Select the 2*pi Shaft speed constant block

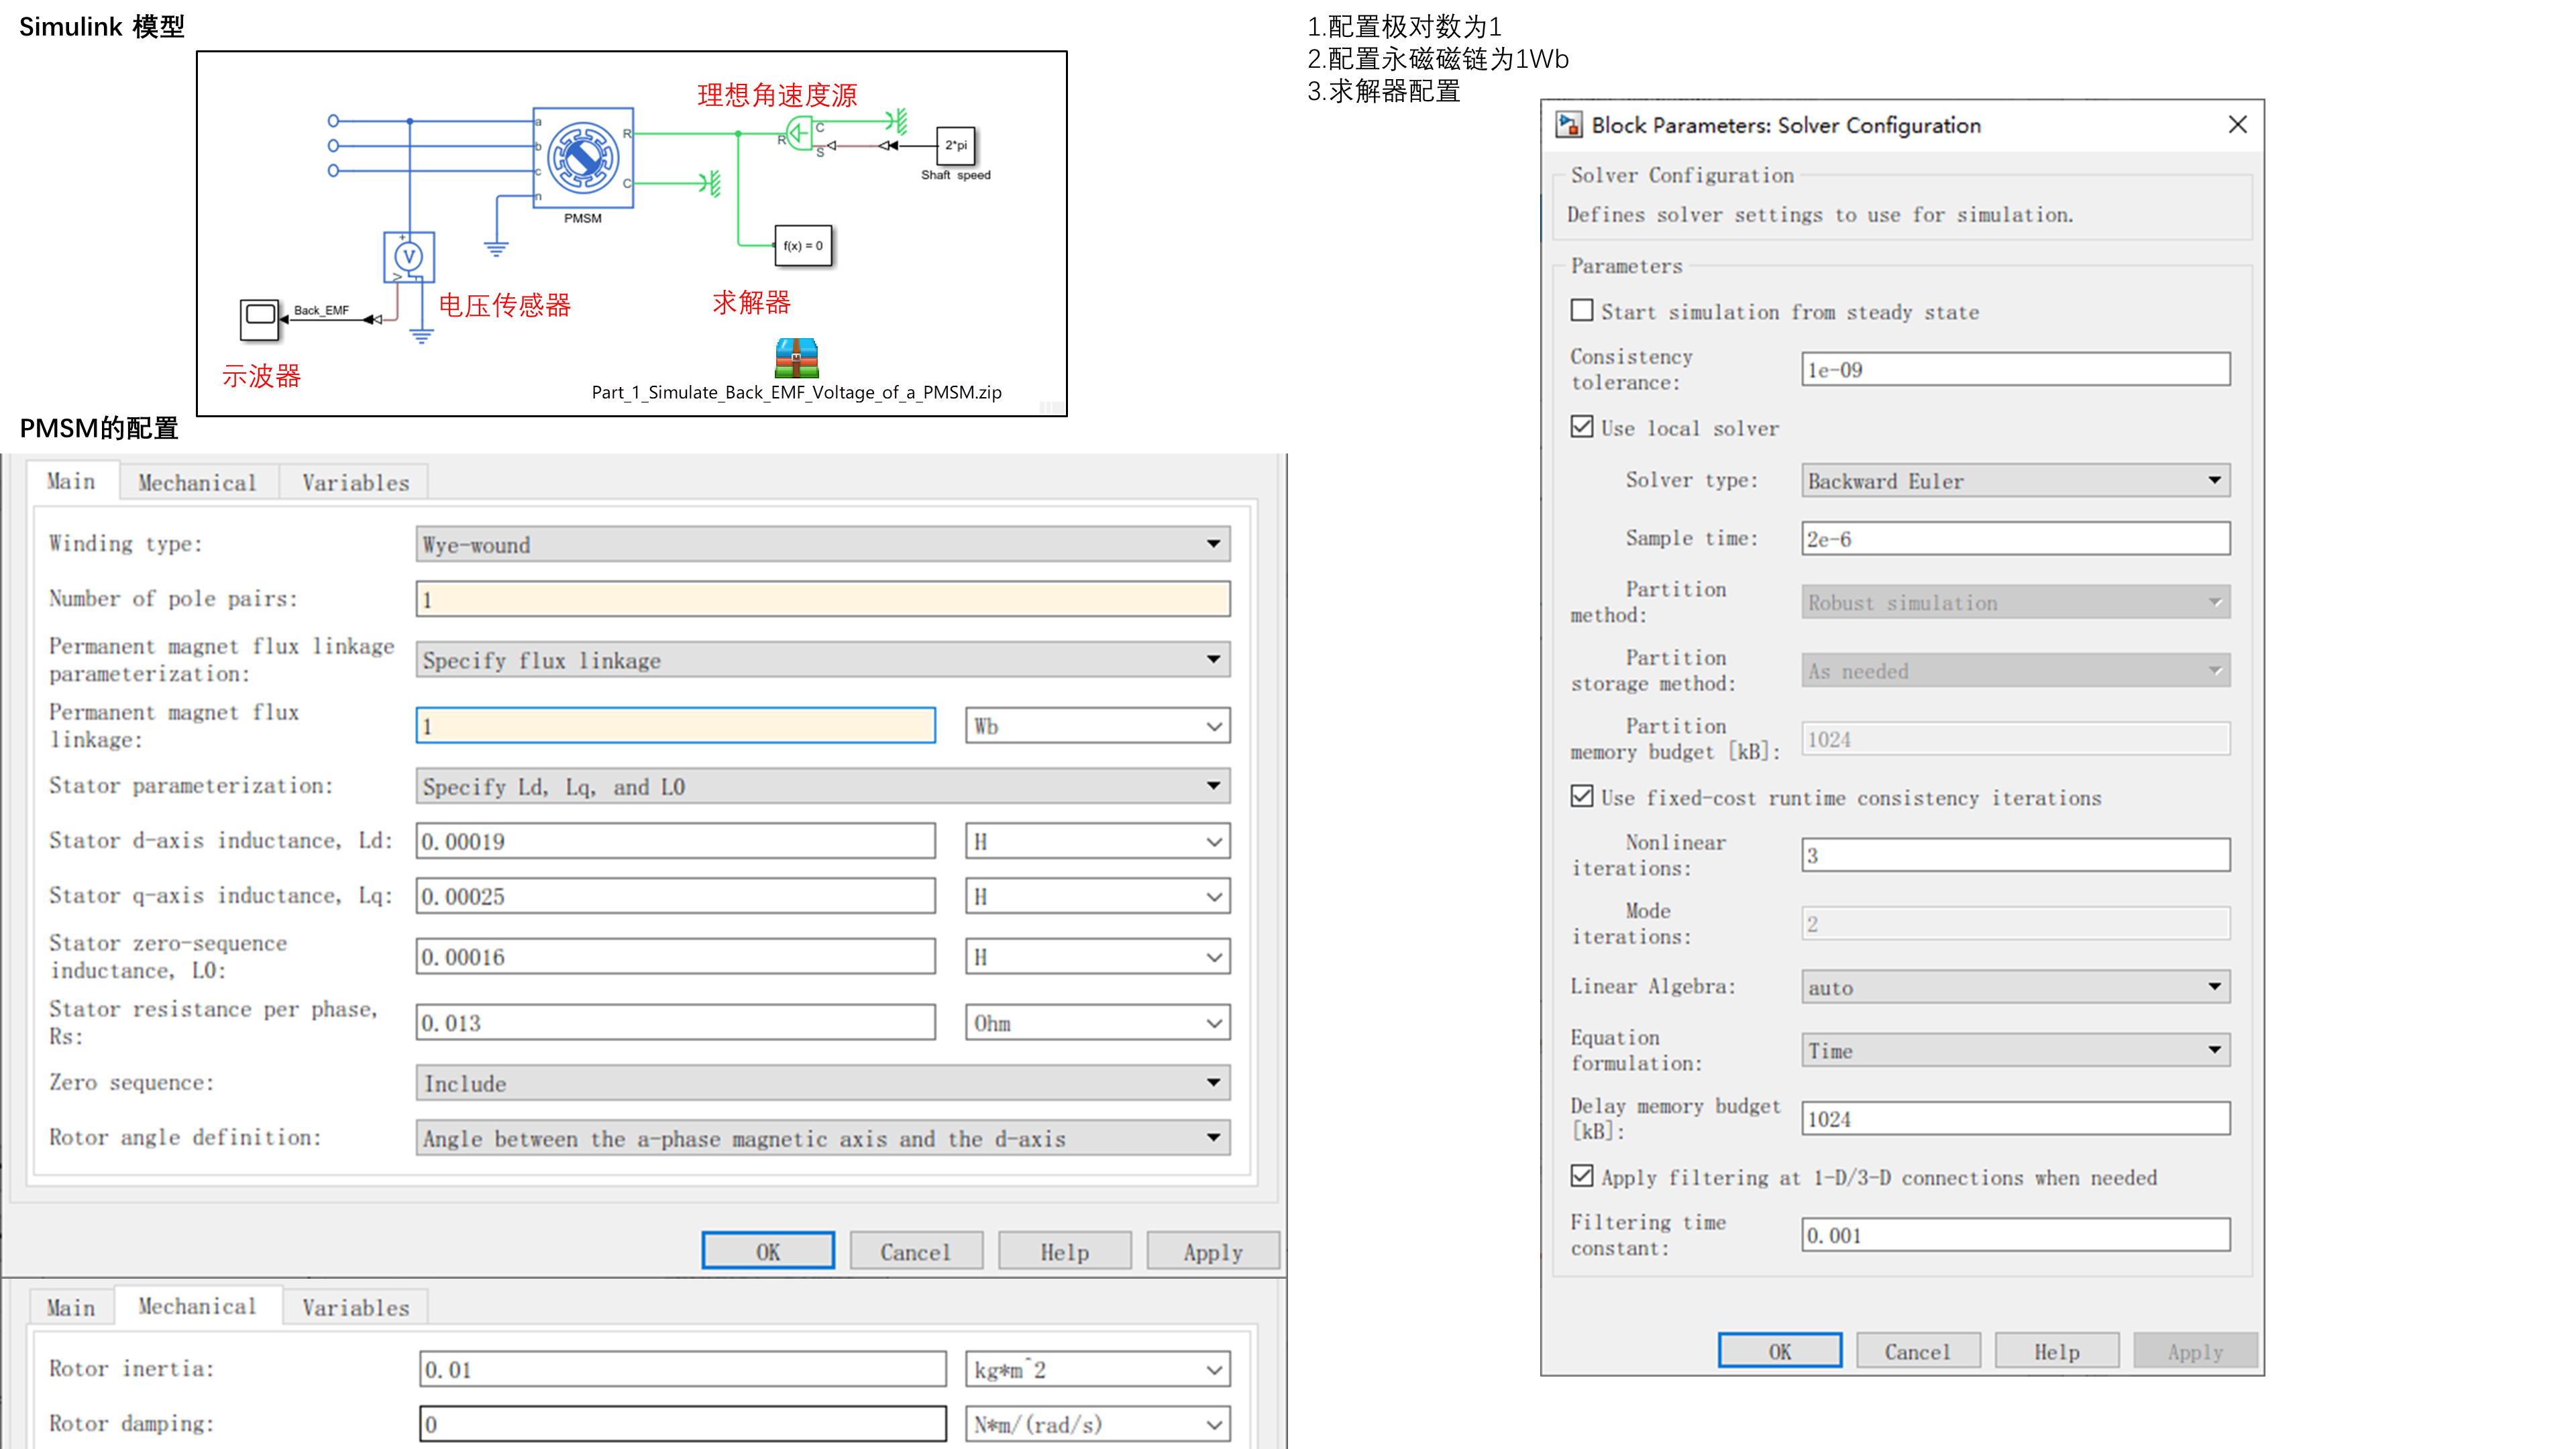pyautogui.click(x=956, y=145)
